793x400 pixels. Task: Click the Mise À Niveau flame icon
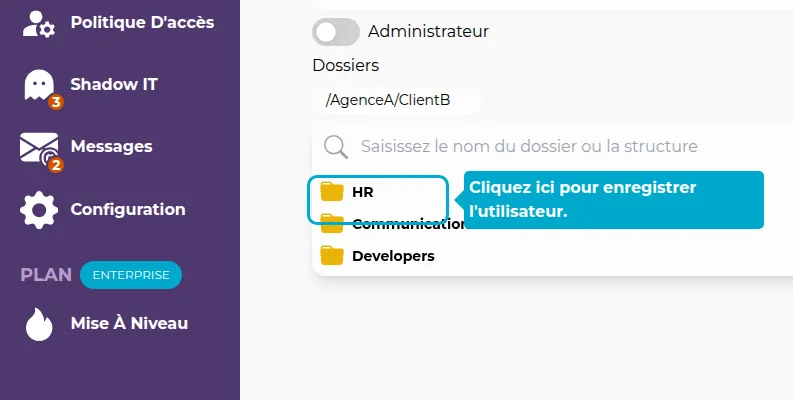[39, 324]
